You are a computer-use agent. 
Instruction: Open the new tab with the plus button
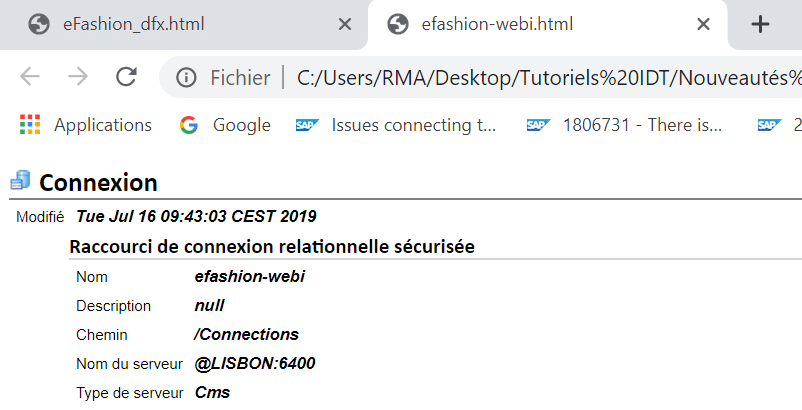(760, 24)
